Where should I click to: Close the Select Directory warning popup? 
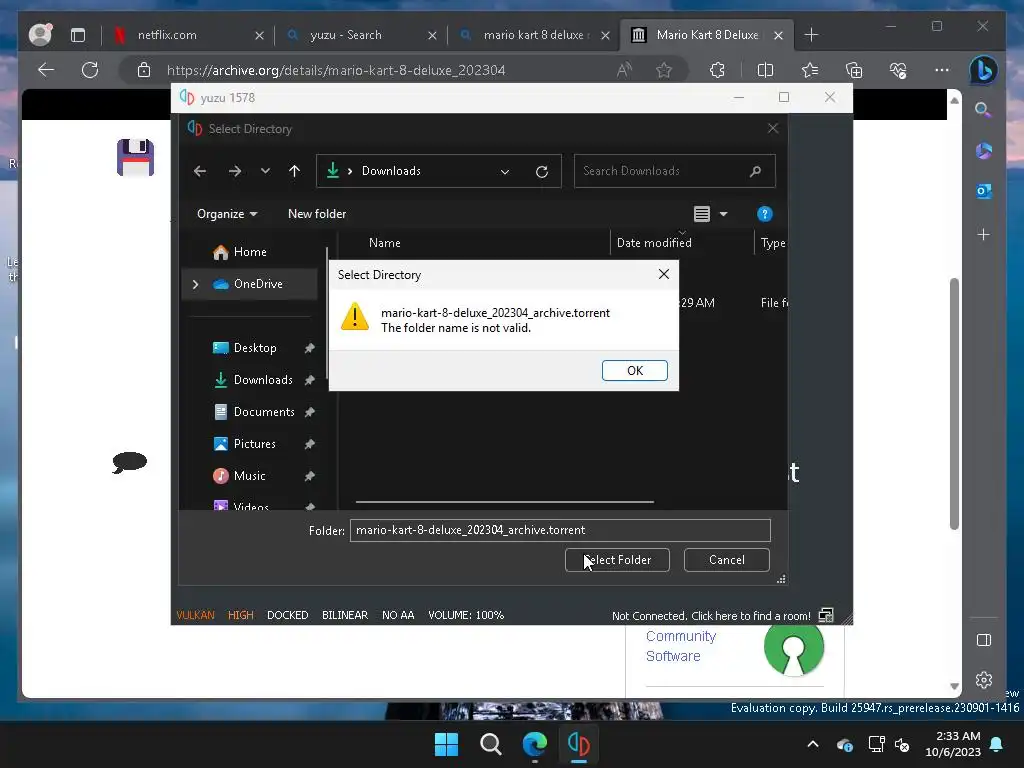664,274
